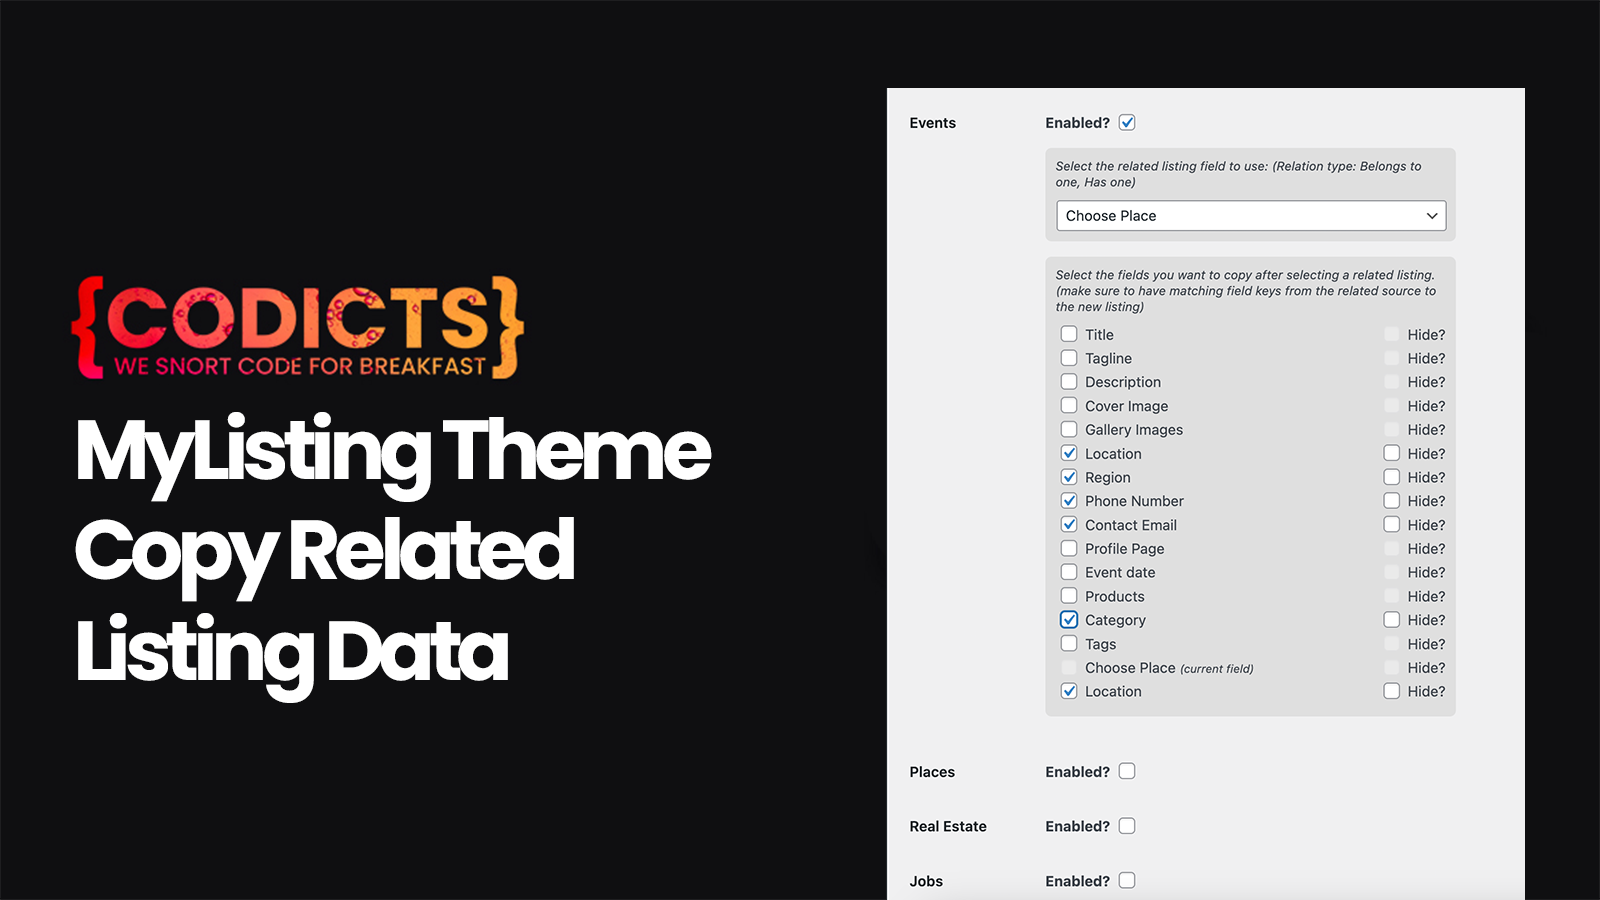Check the Event date checkbox
Viewport: 1600px width, 900px height.
click(1069, 572)
